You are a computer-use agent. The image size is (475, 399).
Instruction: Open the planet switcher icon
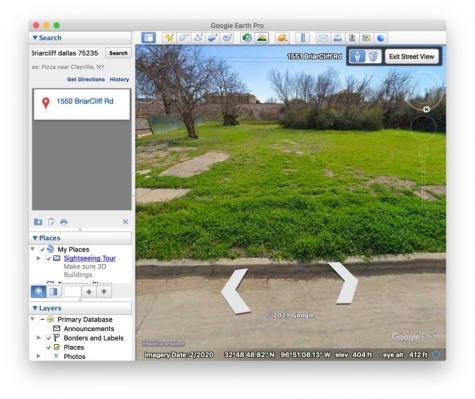click(282, 38)
